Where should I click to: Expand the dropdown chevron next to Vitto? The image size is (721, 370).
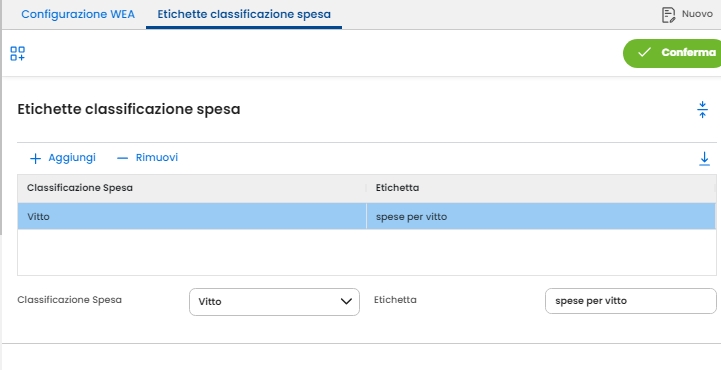(346, 302)
